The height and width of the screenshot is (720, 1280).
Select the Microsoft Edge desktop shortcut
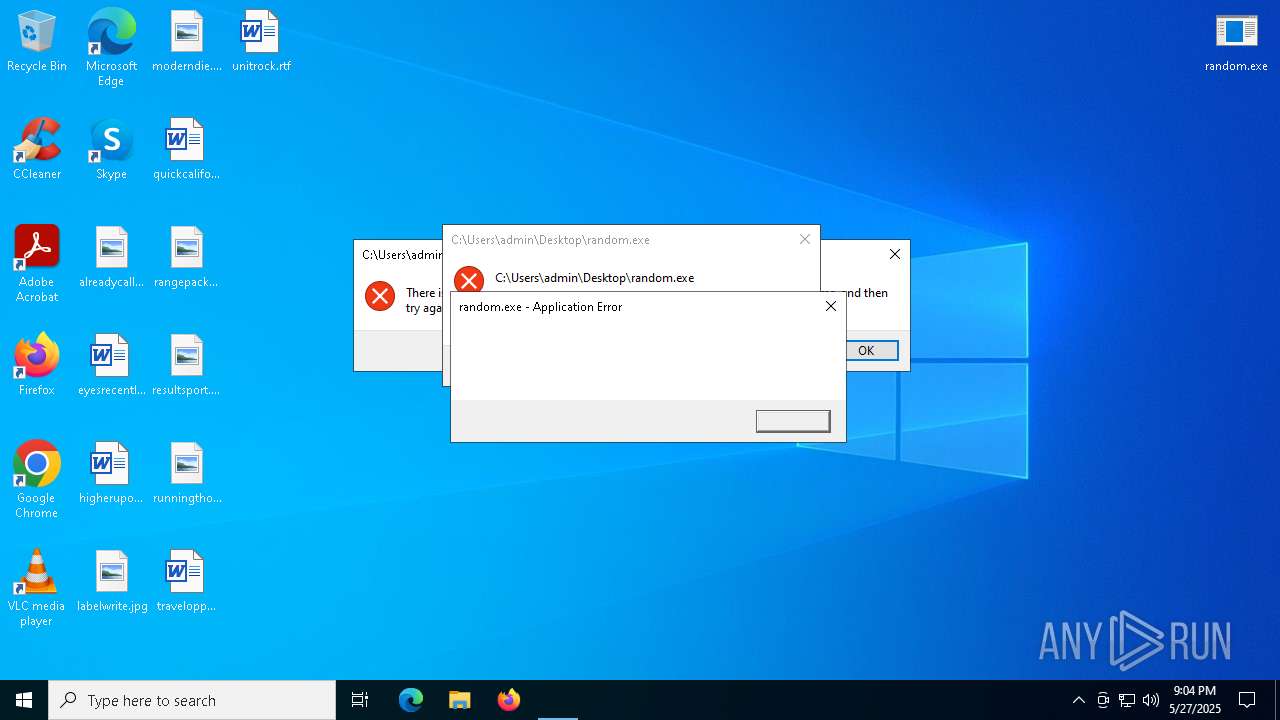pyautogui.click(x=111, y=48)
